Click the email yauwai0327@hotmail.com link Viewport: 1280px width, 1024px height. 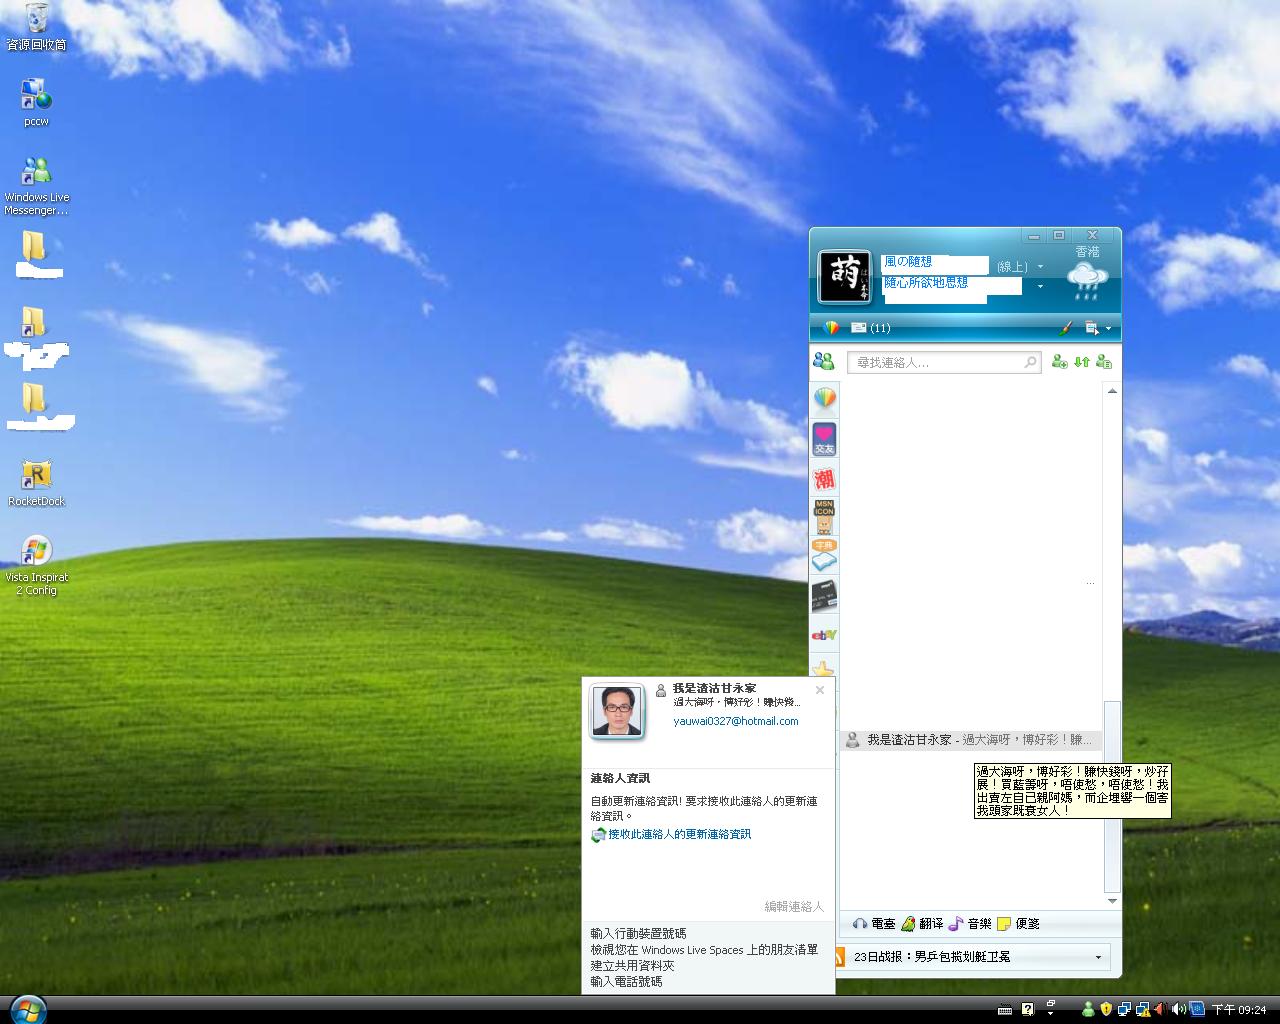click(735, 721)
